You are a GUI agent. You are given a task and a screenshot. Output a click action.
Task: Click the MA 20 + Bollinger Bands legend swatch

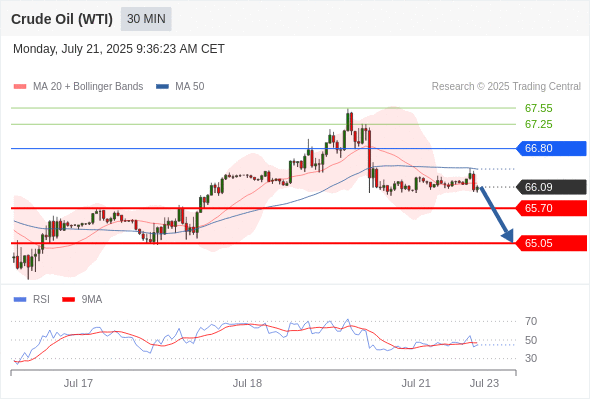(x=20, y=87)
